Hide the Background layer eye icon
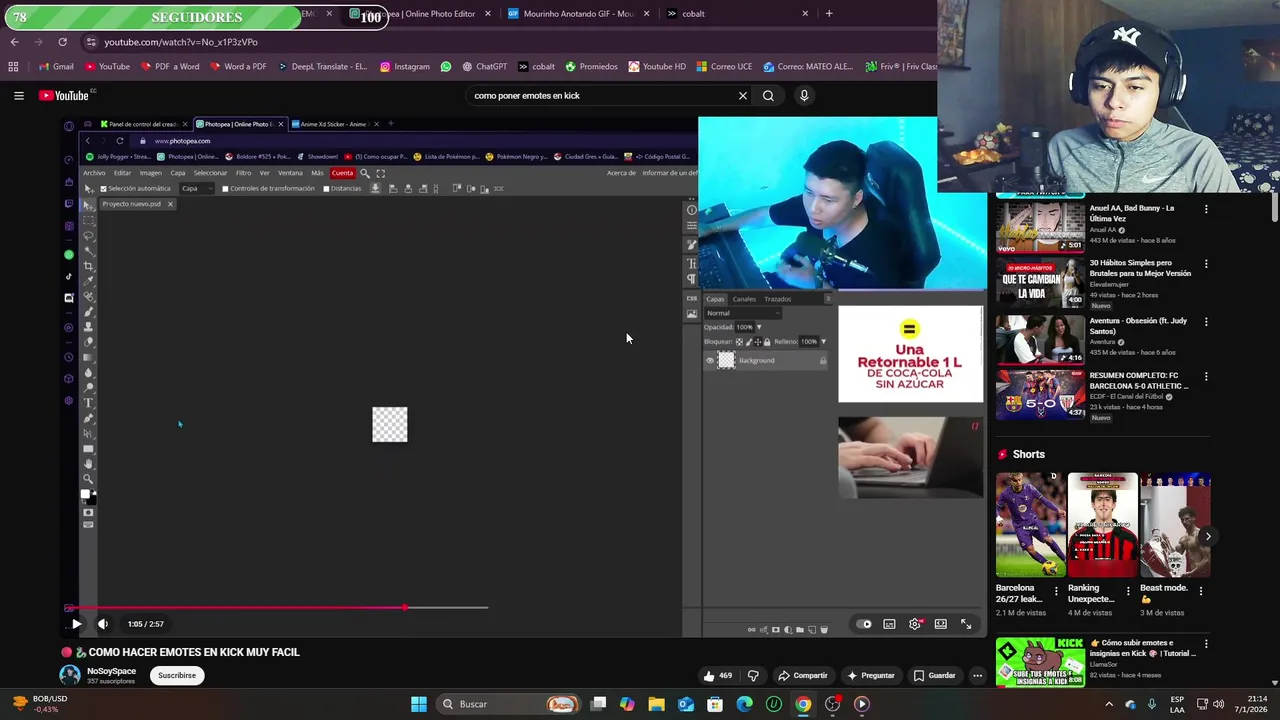Screen dimensions: 1280x720 pos(710,360)
